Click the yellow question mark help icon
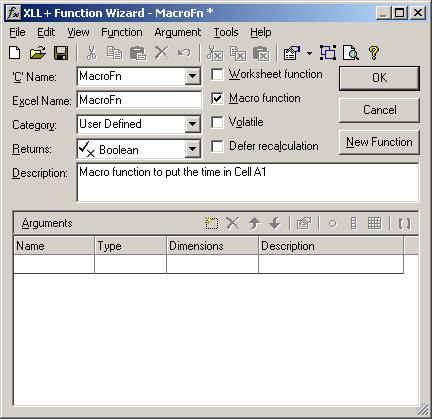The image size is (432, 419). [x=374, y=53]
